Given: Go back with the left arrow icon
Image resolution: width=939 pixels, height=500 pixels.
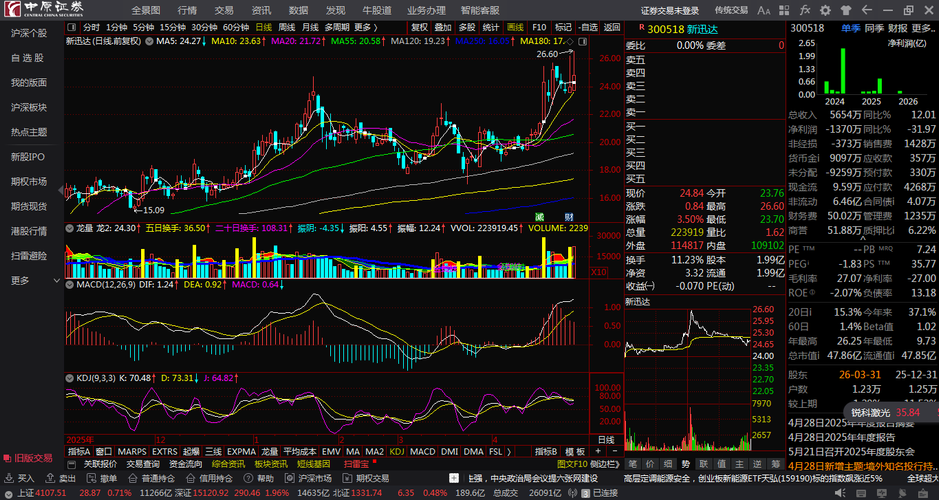Looking at the screenshot, I should click(867, 10).
